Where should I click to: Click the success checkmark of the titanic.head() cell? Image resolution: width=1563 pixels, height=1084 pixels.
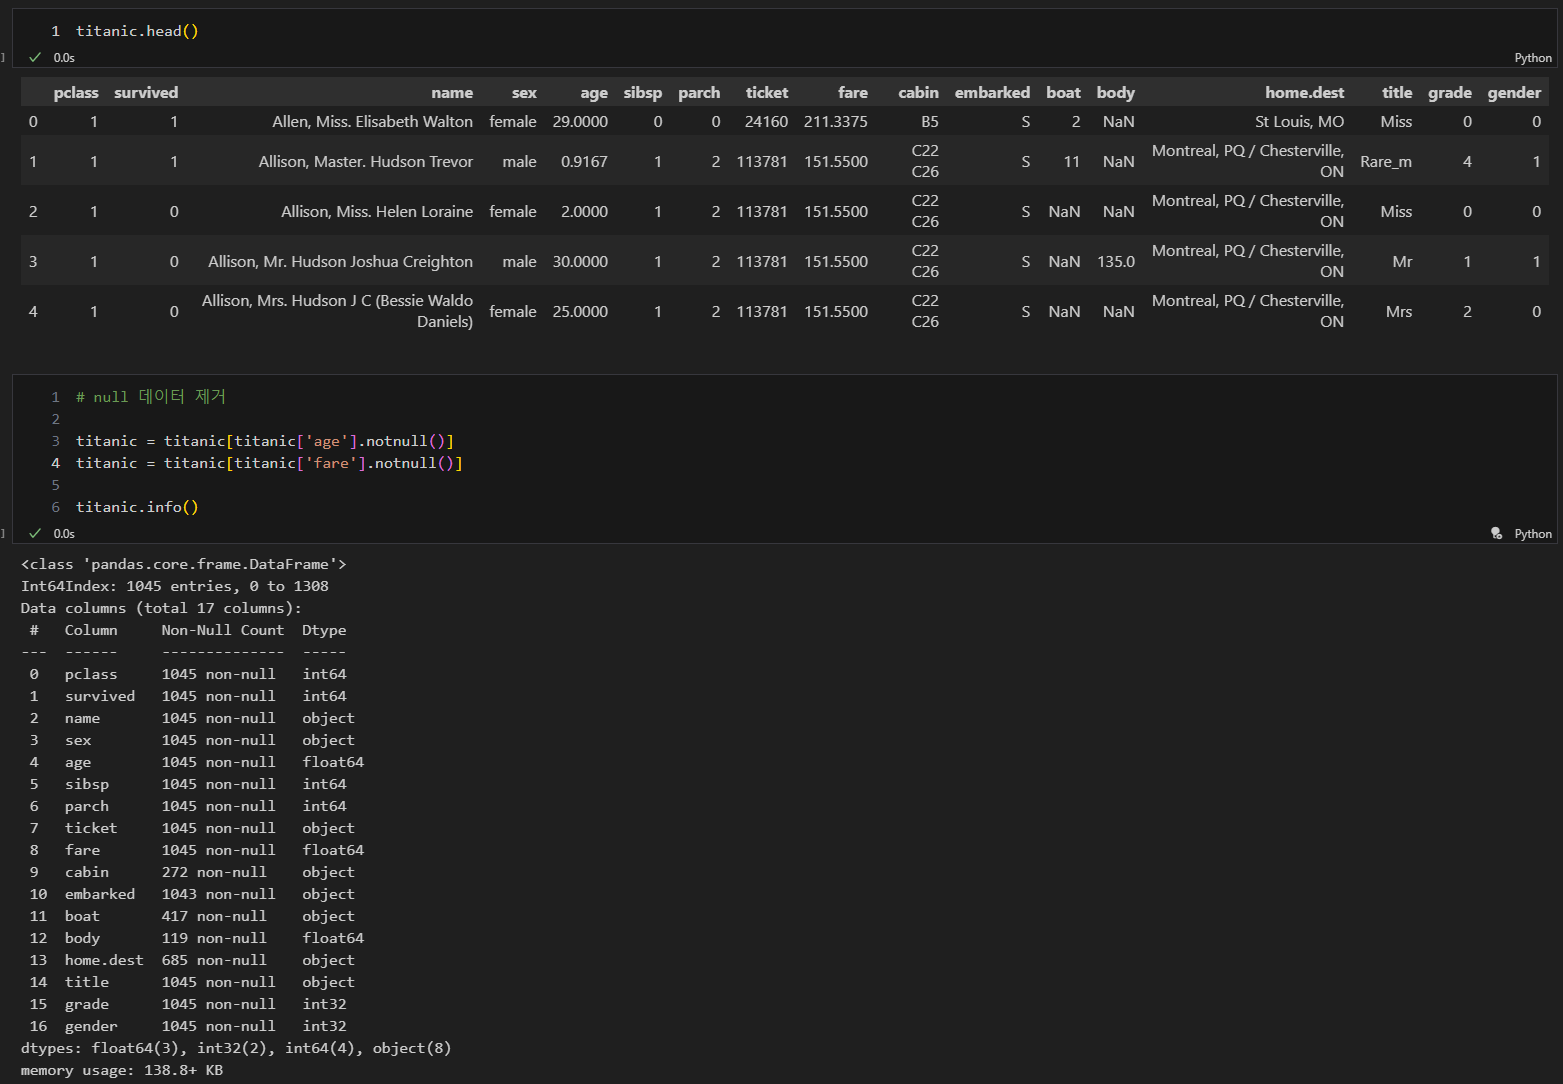(x=35, y=58)
